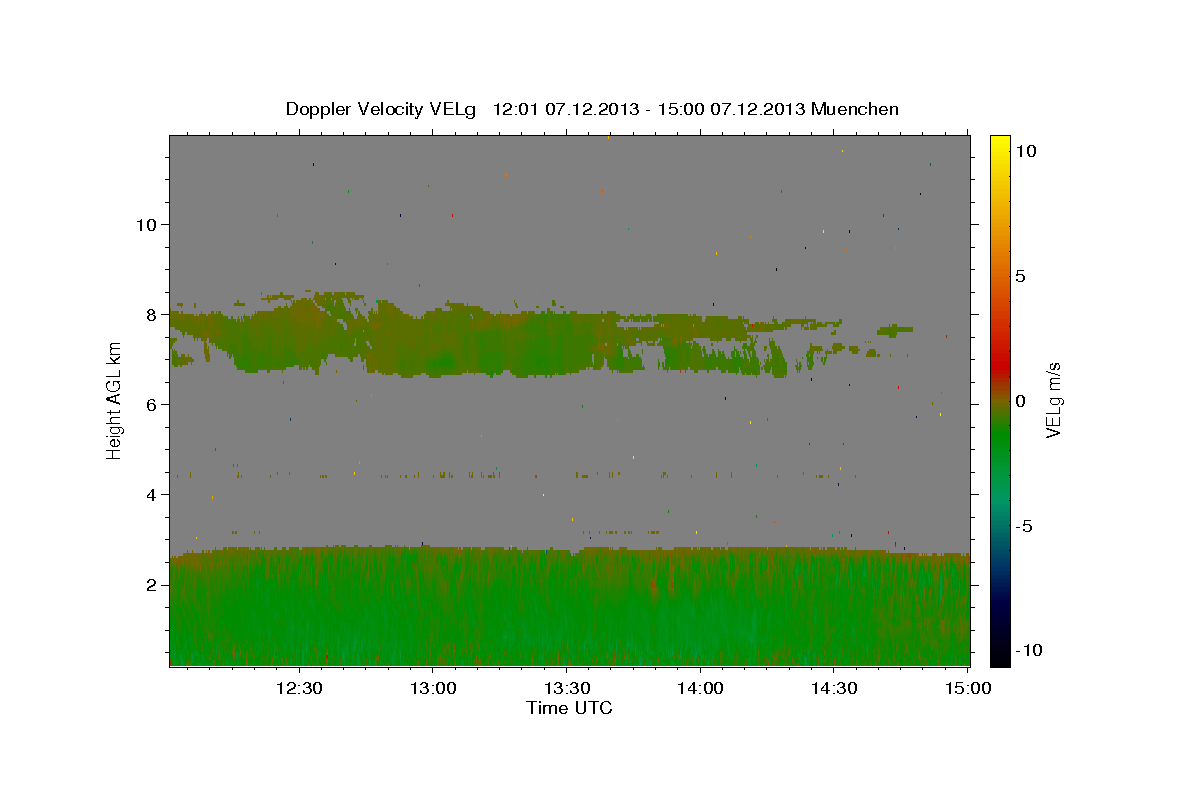The image size is (1200, 800).
Task: Click the 'VELg m/s' colorbar label
Action: pos(1053,400)
